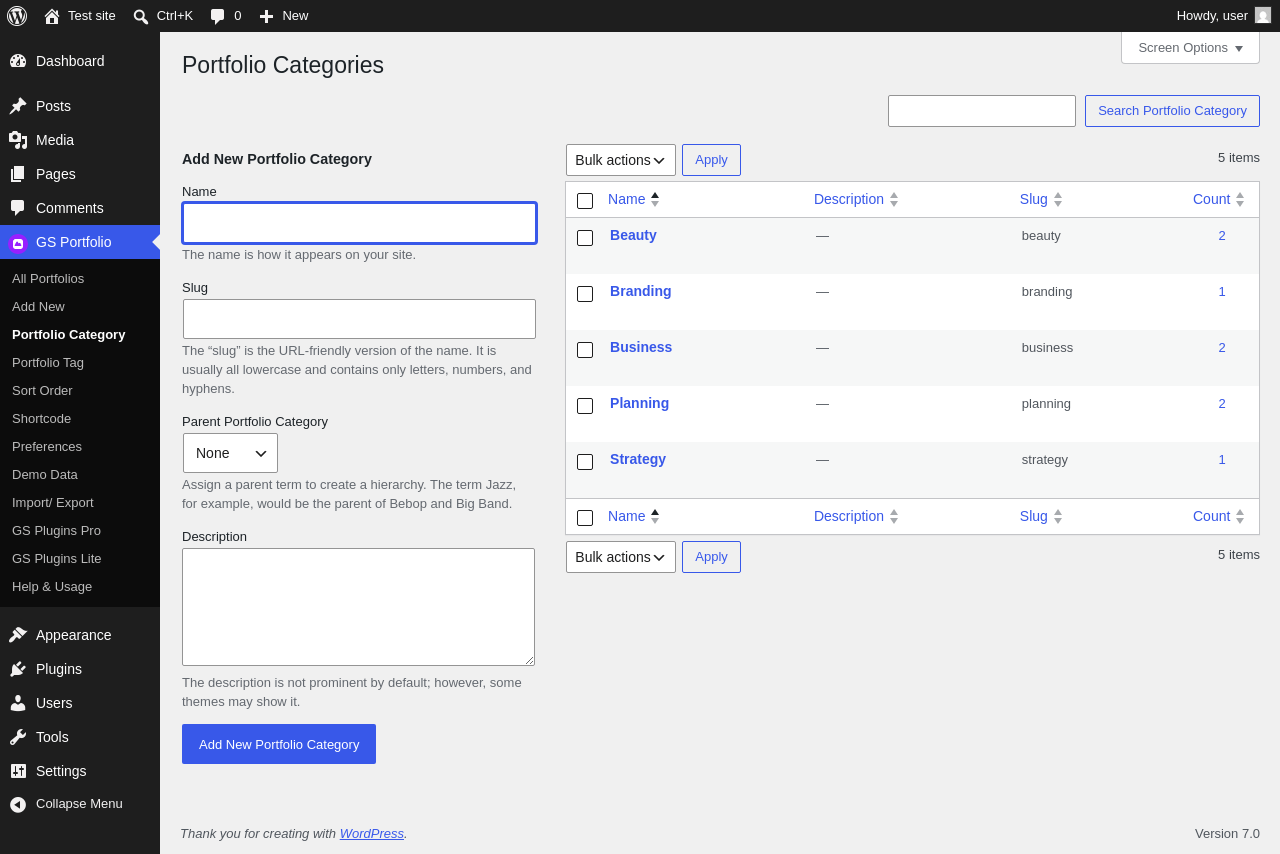Open Import/ Export submenu item
This screenshot has height=854, width=1280.
tap(53, 502)
